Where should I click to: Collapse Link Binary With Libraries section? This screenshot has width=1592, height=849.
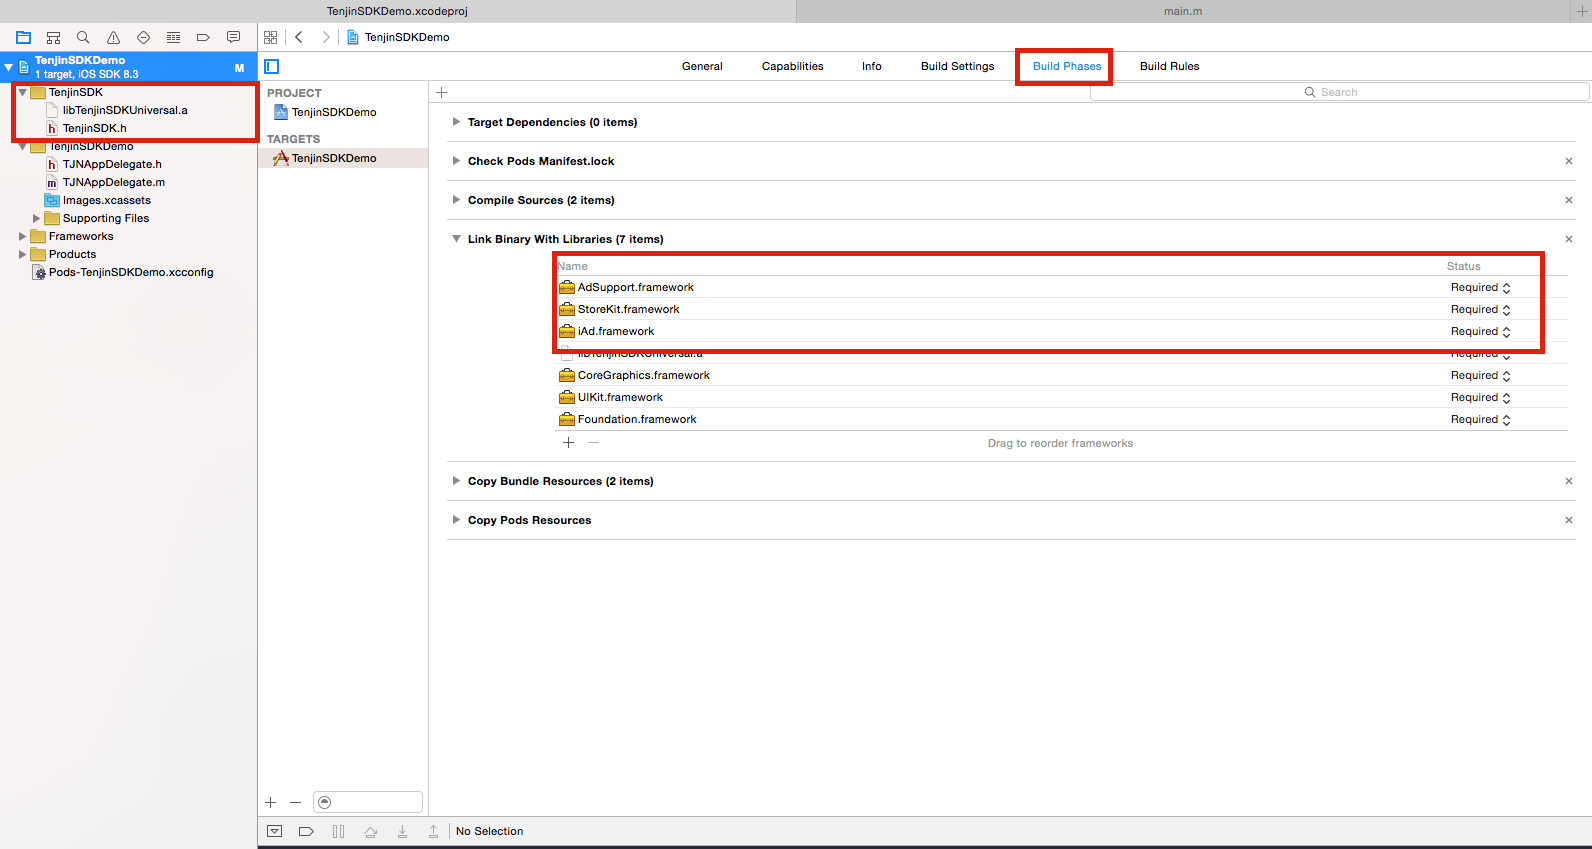point(456,239)
